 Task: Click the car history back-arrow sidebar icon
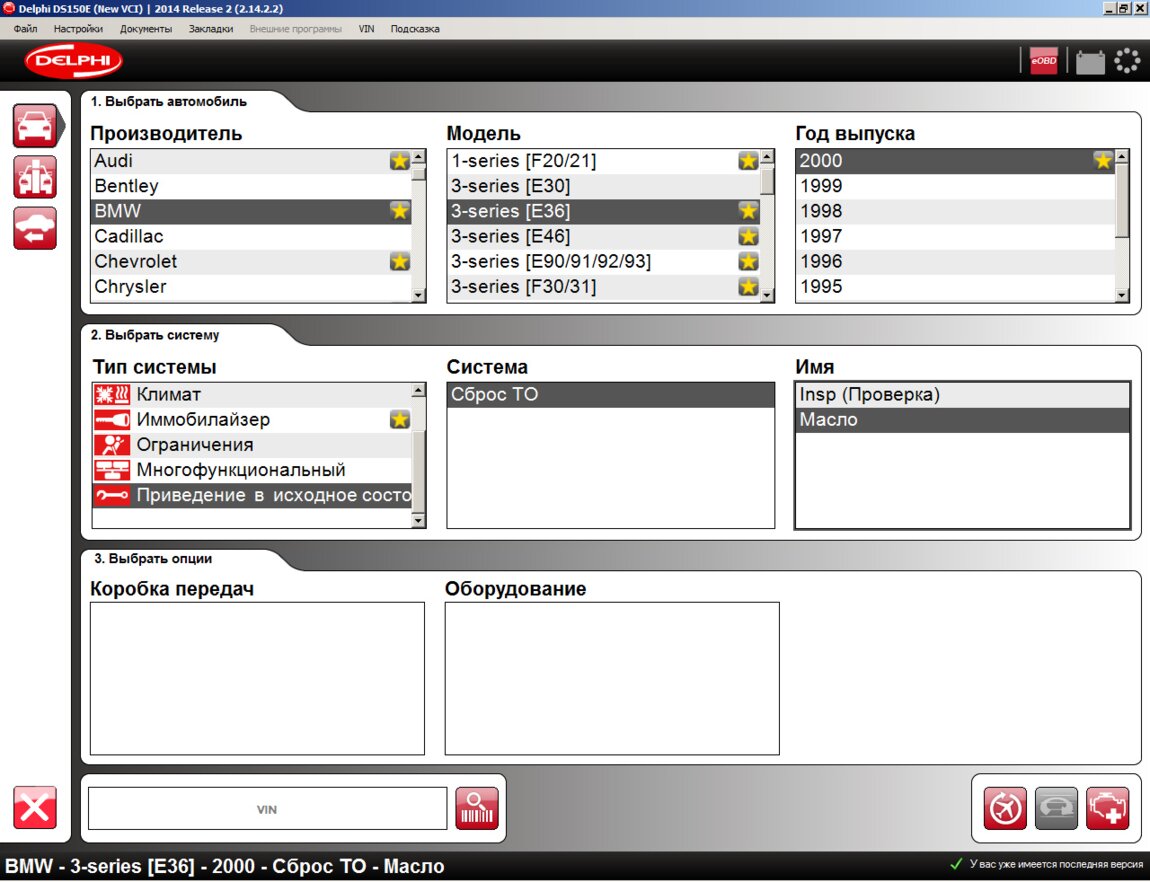(x=34, y=228)
